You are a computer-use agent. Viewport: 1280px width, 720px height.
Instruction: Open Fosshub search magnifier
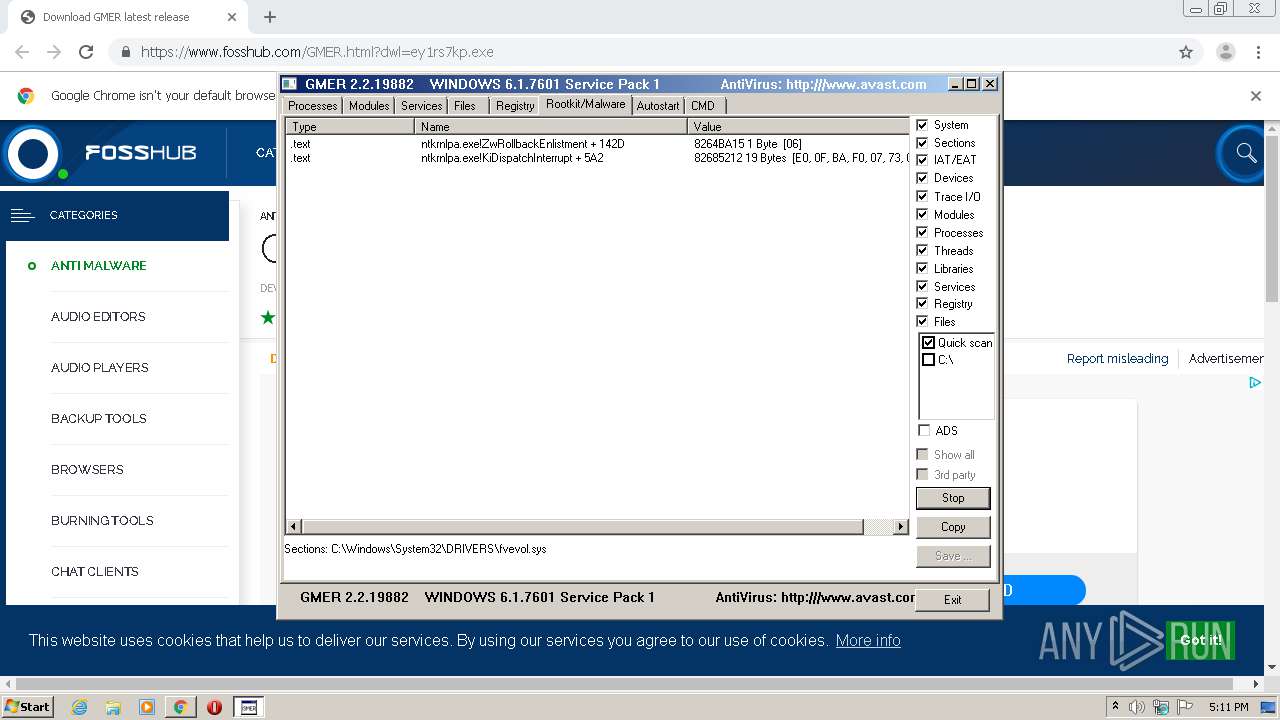pos(1246,153)
